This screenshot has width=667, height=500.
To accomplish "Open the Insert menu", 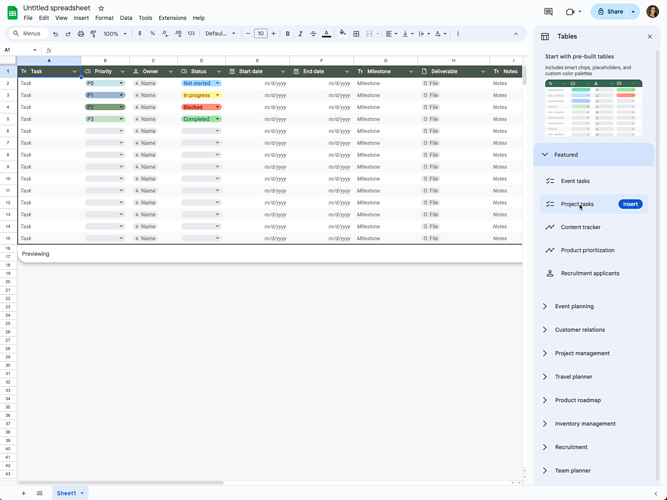I will [81, 18].
